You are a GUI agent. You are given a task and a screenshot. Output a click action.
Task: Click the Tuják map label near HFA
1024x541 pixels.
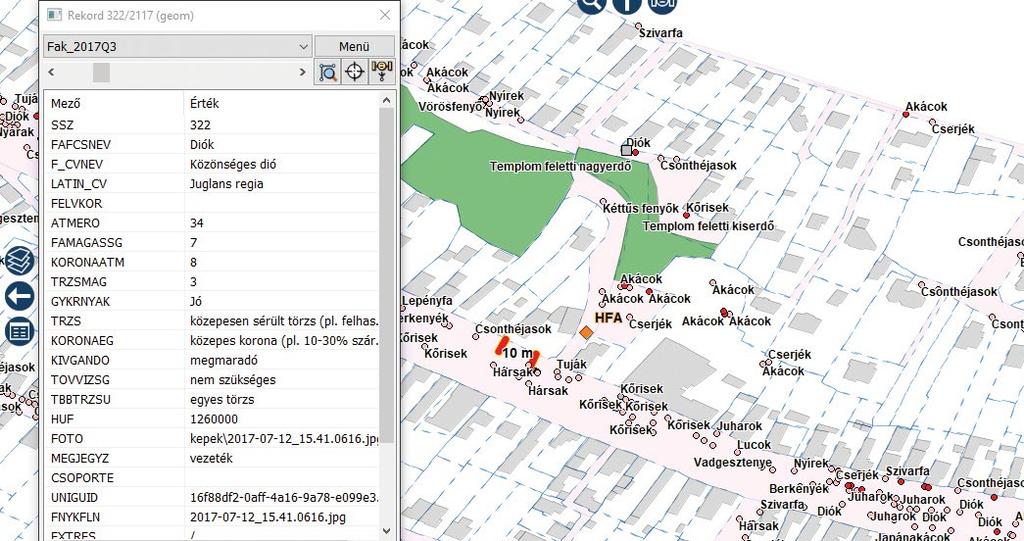571,365
